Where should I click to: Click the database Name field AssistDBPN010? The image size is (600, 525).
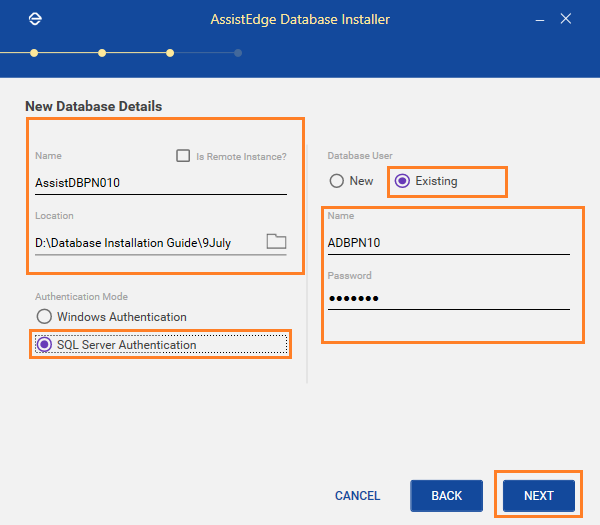(161, 183)
